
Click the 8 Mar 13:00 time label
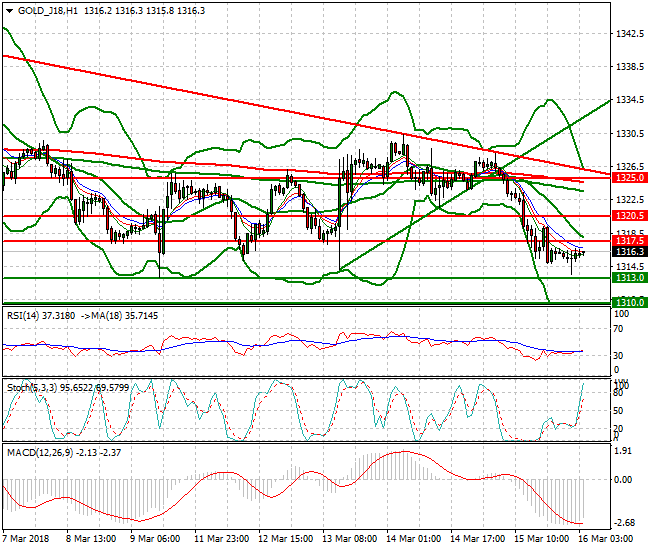click(91, 539)
